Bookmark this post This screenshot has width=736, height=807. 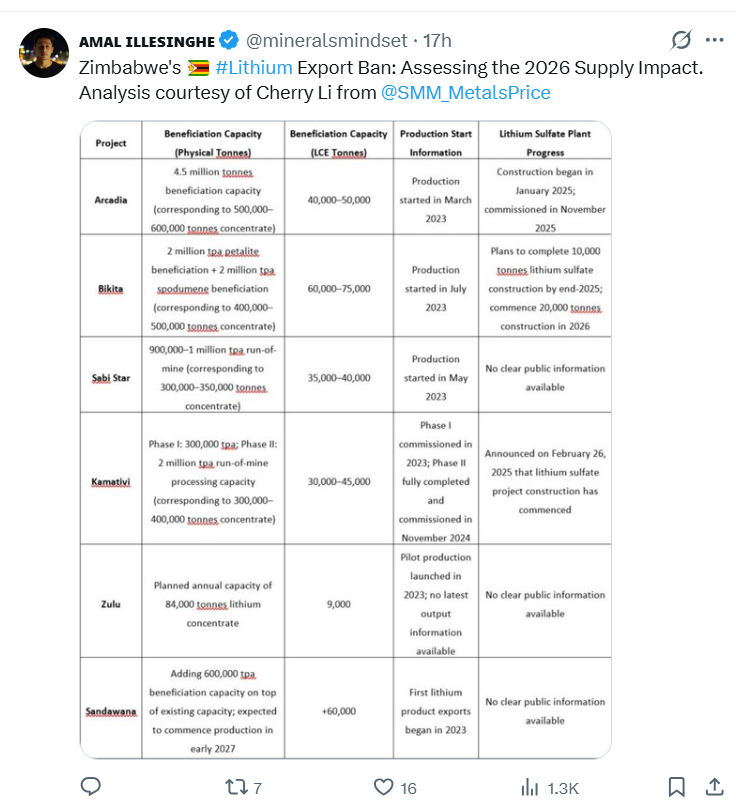coord(676,787)
